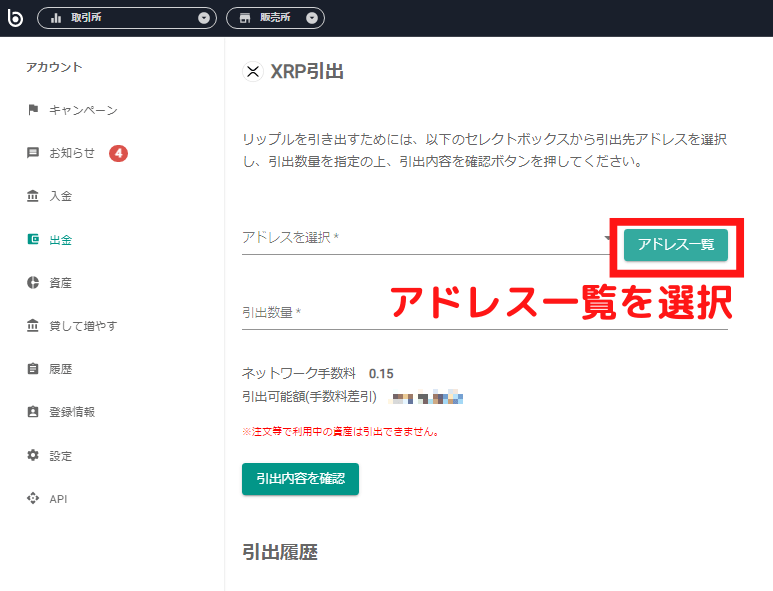Viewport: 773px width, 591px height.
Task: Click the notifications message icon
Action: tap(33, 153)
